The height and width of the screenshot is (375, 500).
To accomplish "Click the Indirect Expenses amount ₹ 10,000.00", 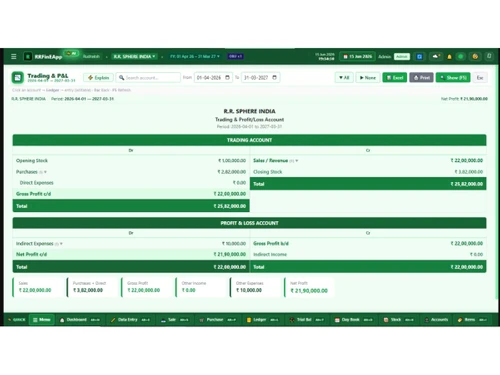I will point(234,244).
